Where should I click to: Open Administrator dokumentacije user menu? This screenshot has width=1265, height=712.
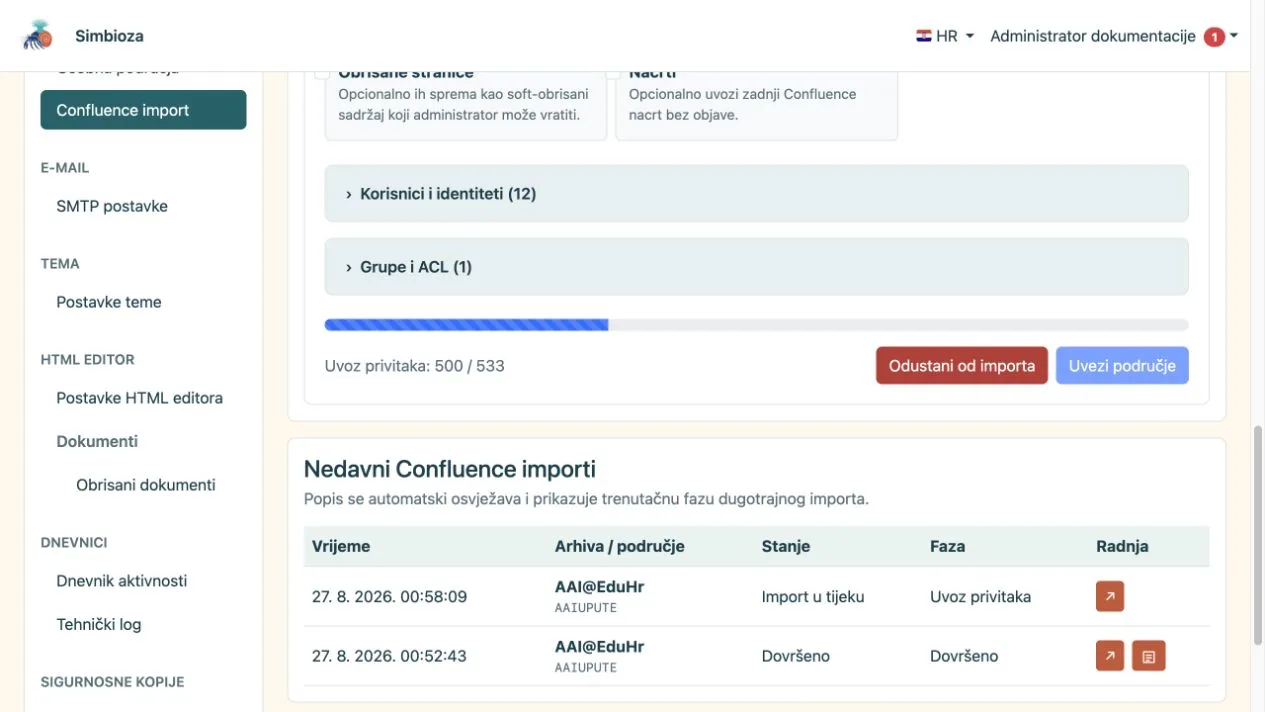pyautogui.click(x=1114, y=36)
